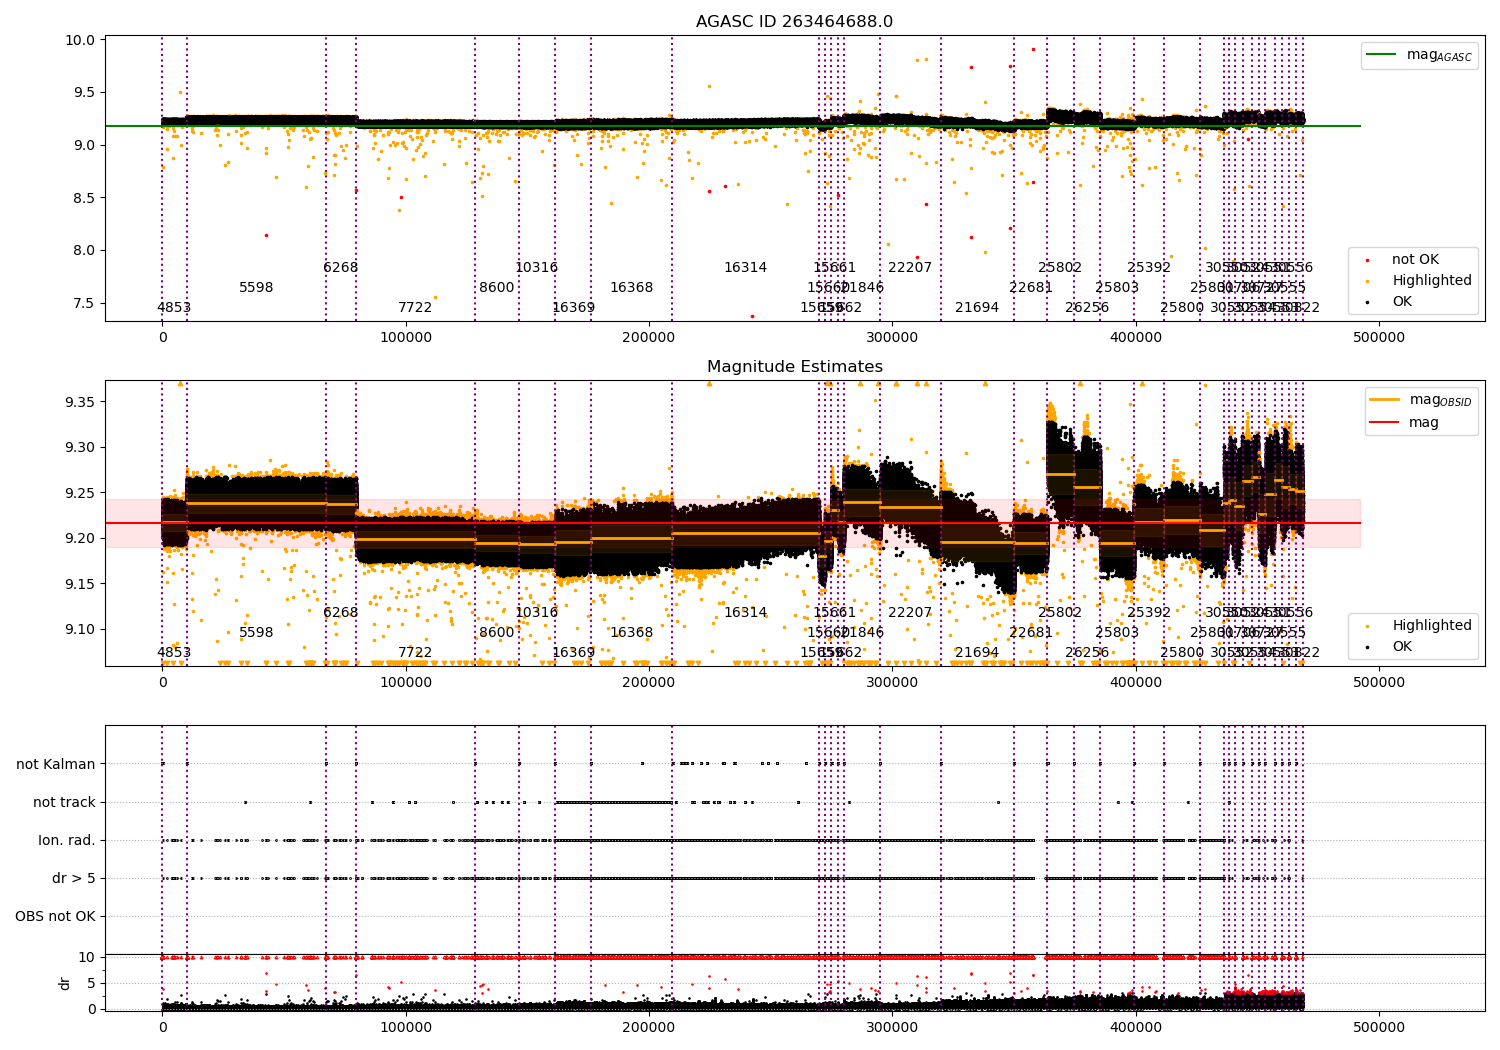Click the "dr > 5" row label

click(x=74, y=879)
